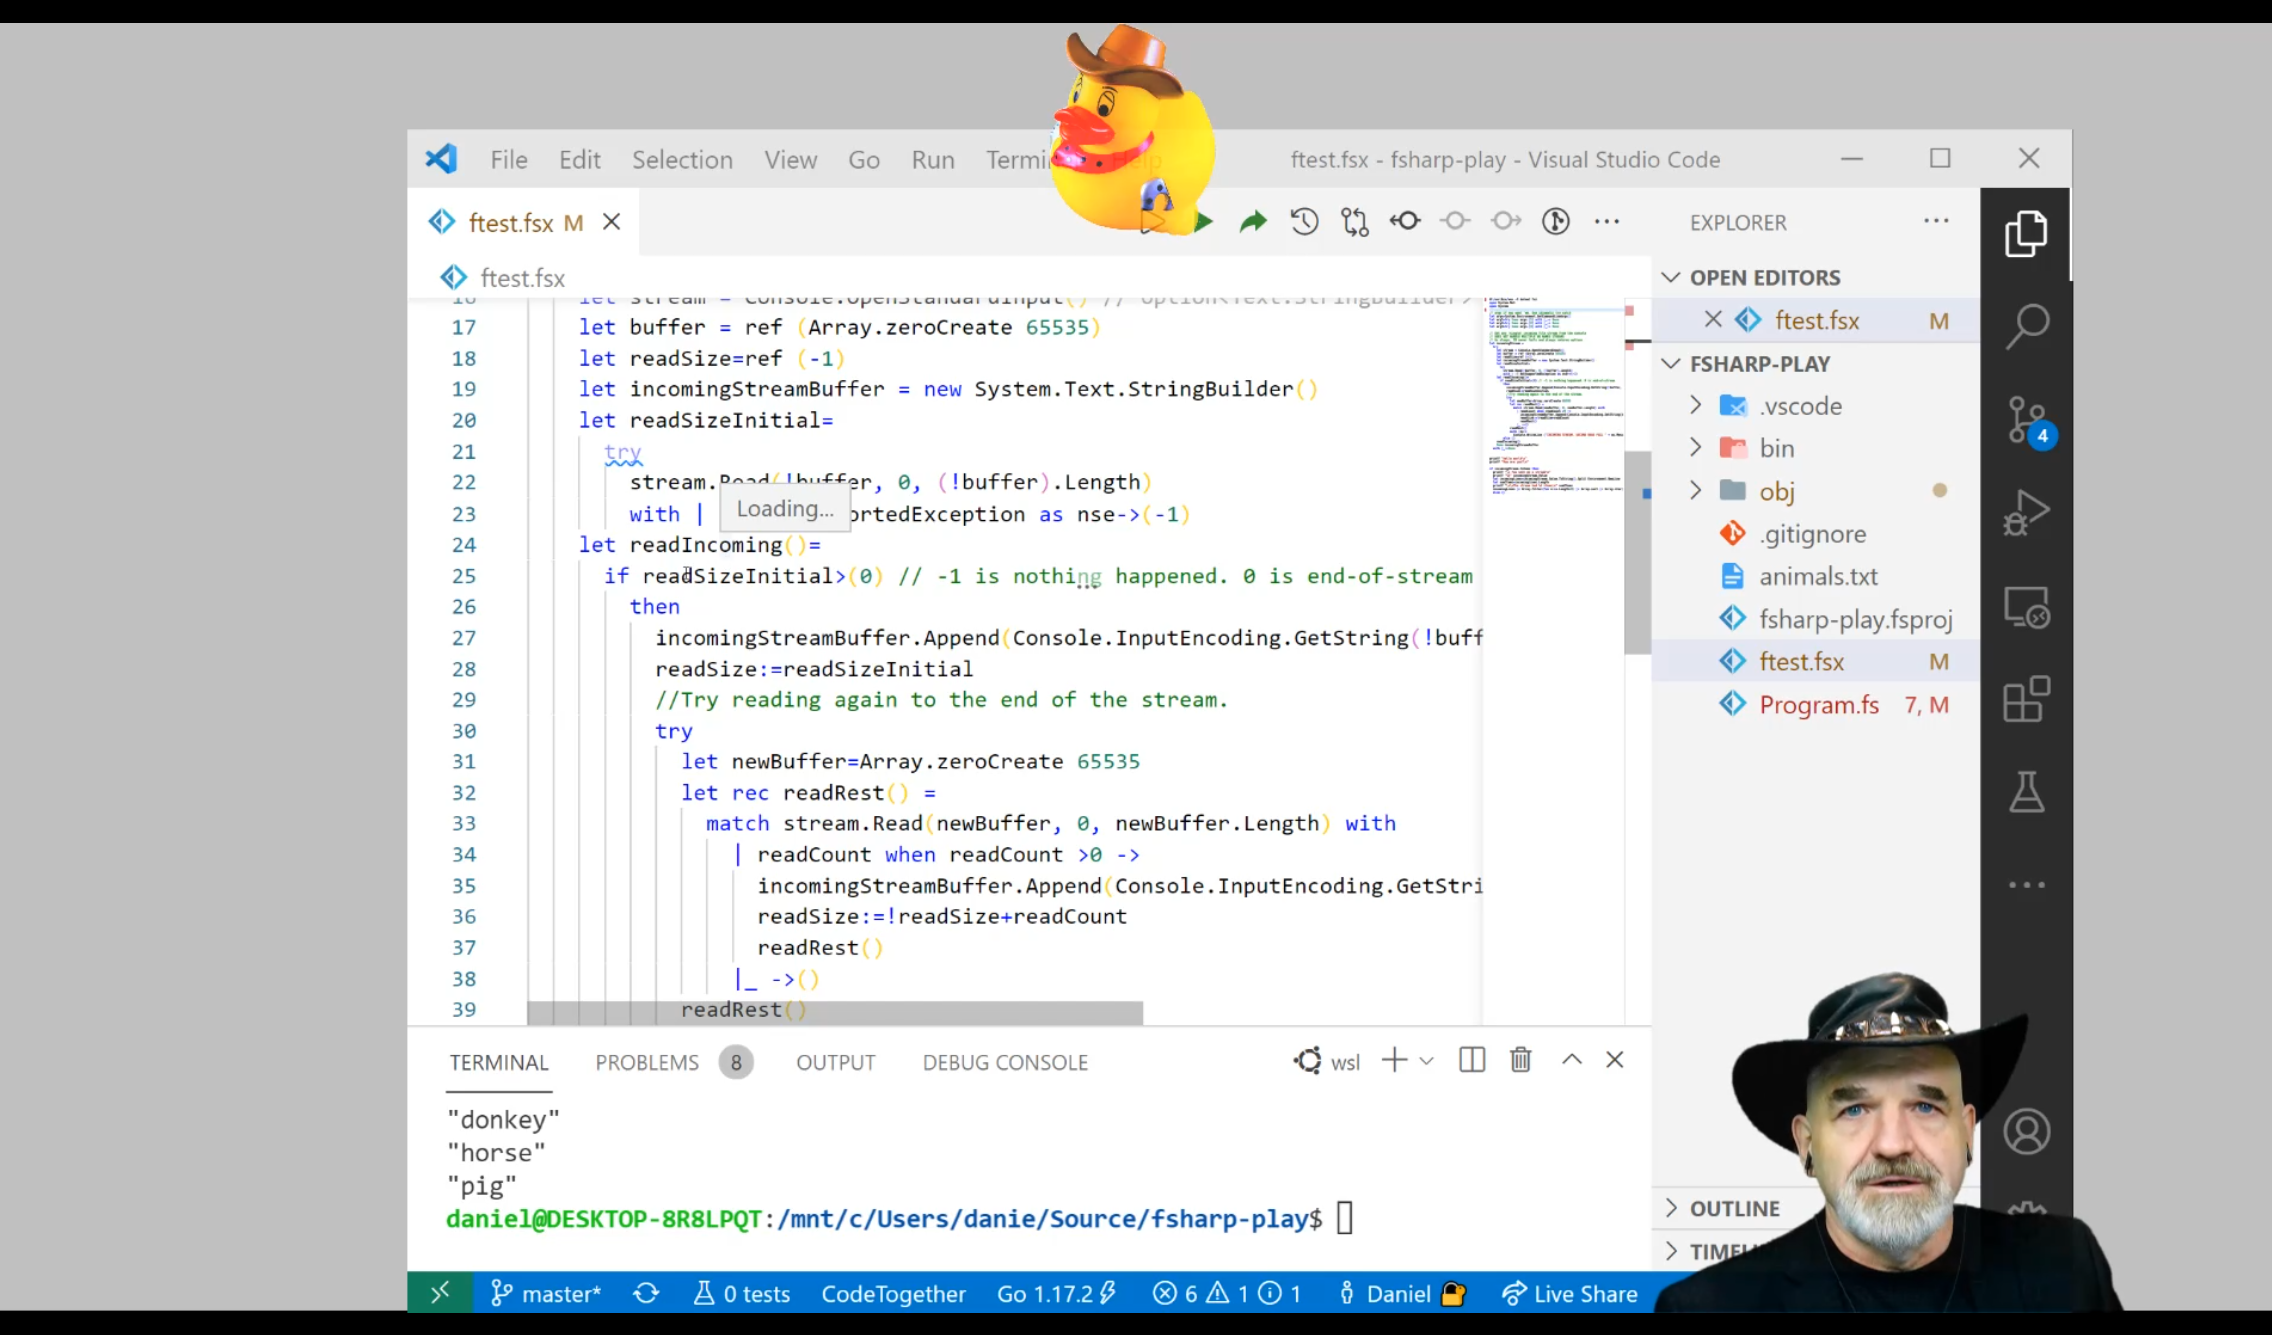
Task: Click Go 1.17.2 version in status bar
Action: click(1056, 1293)
